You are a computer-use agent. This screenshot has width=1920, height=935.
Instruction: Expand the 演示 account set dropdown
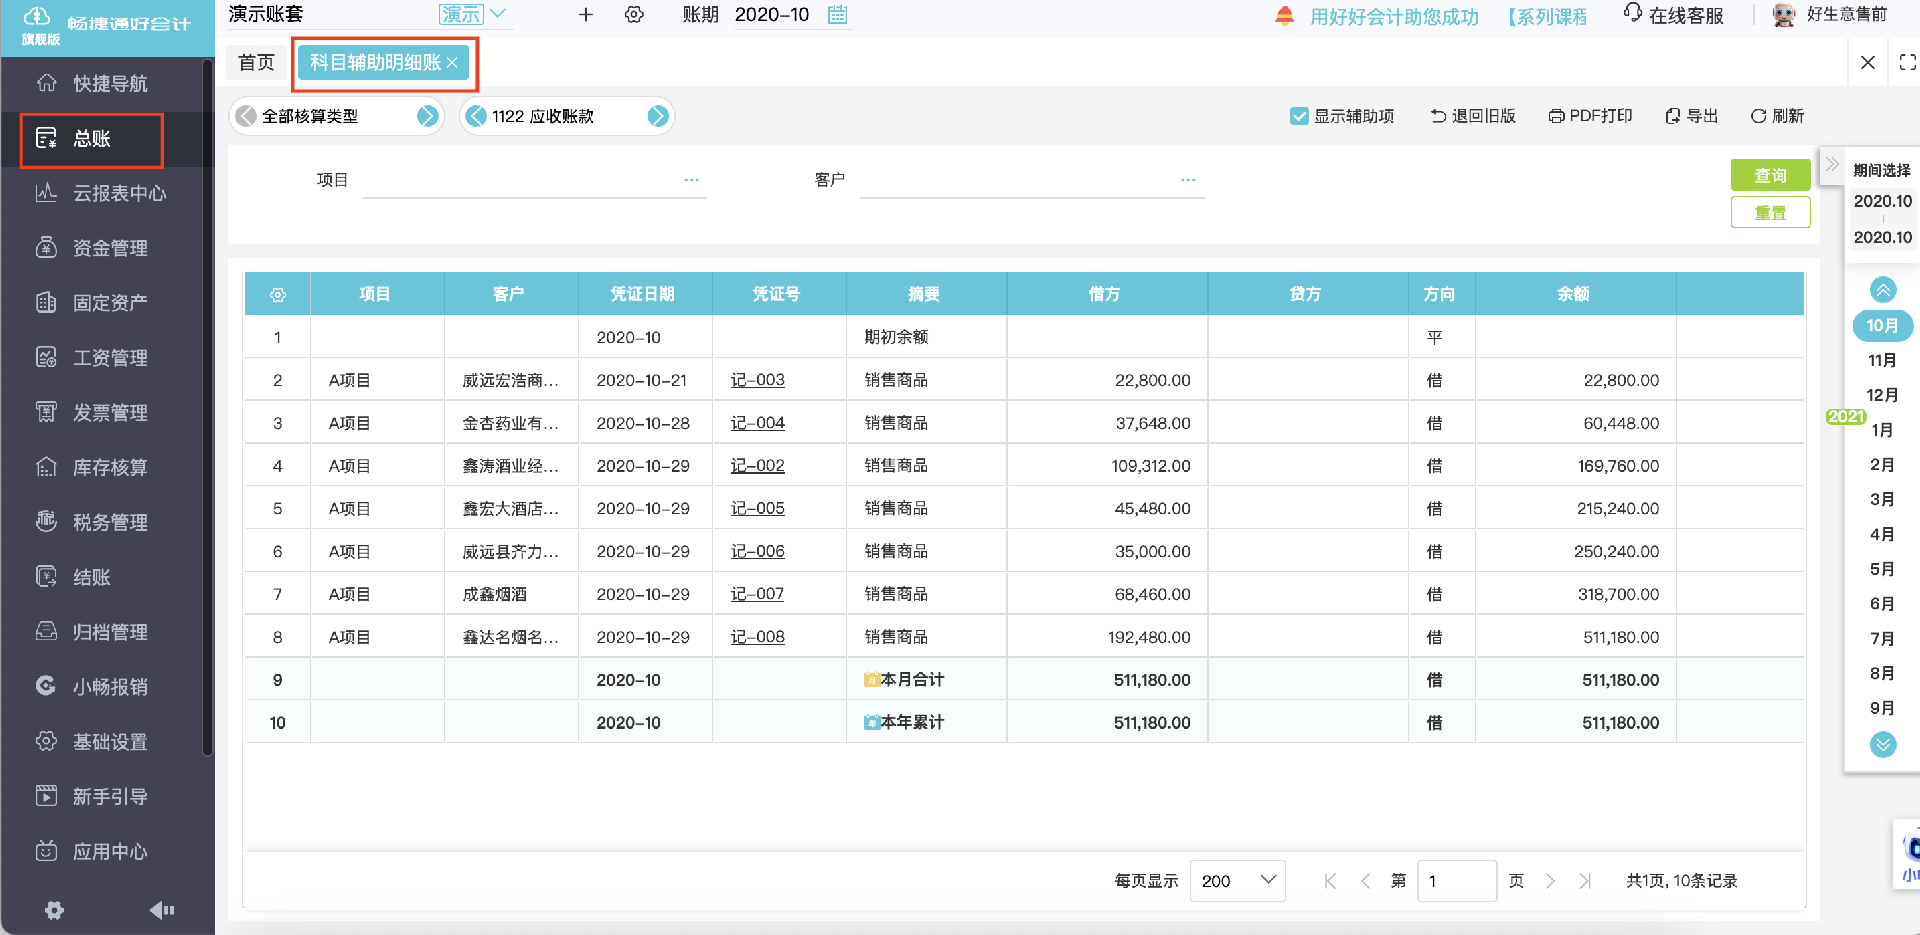497,14
